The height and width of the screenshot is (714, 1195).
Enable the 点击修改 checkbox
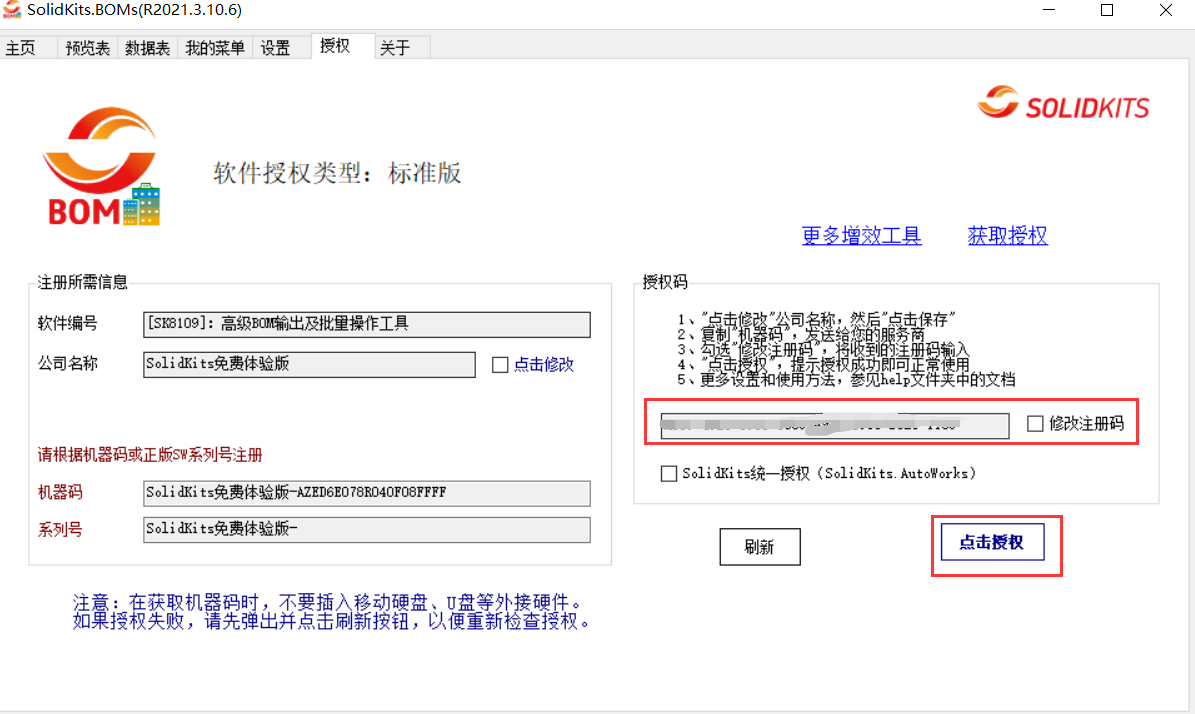[x=500, y=365]
